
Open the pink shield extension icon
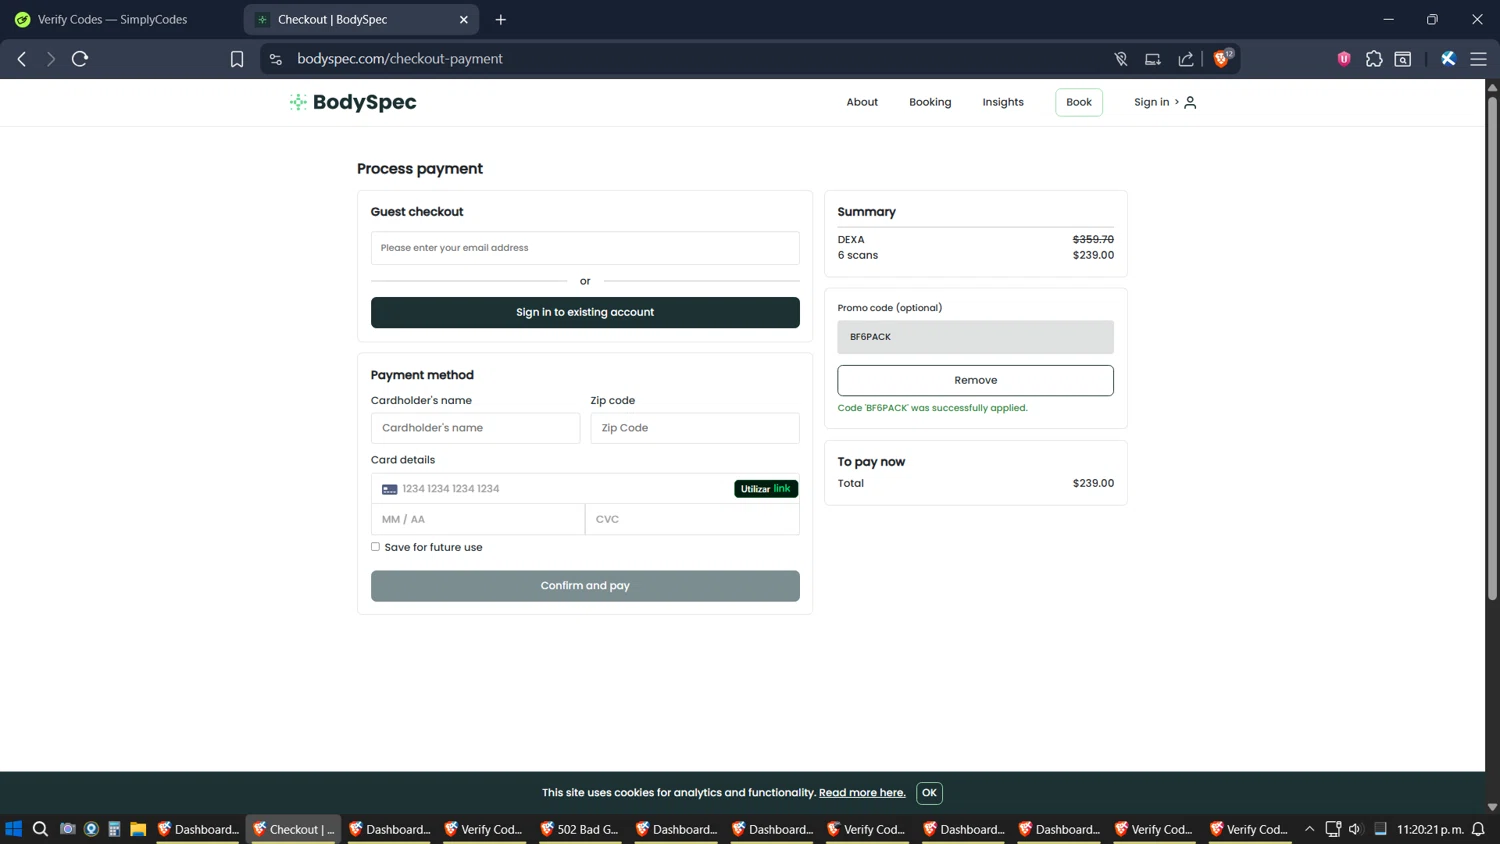click(1344, 59)
